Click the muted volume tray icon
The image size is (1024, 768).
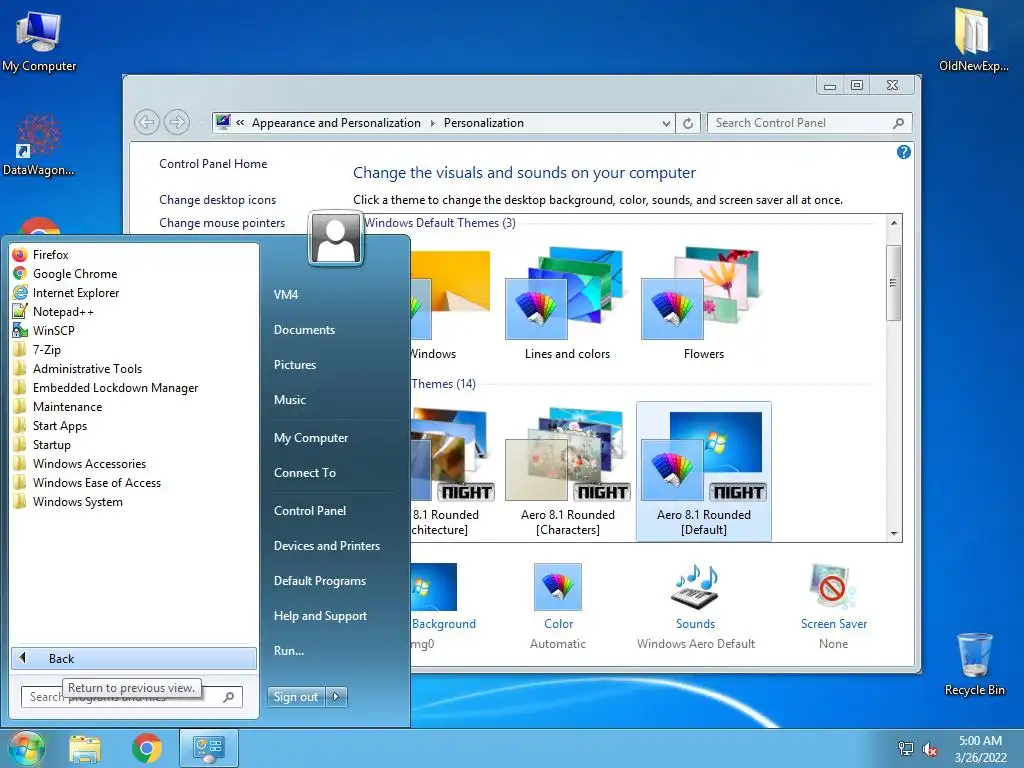pos(930,749)
